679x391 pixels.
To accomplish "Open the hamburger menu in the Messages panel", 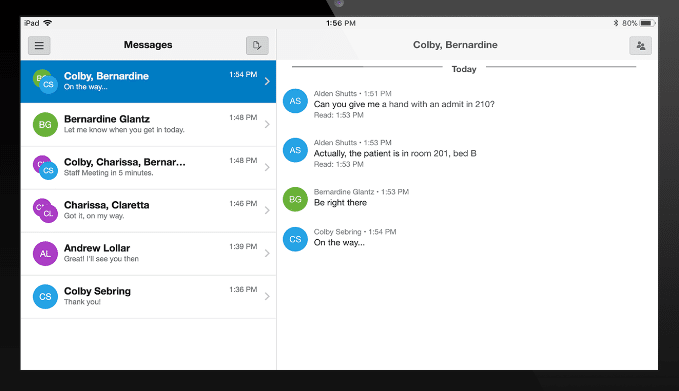I will [39, 45].
